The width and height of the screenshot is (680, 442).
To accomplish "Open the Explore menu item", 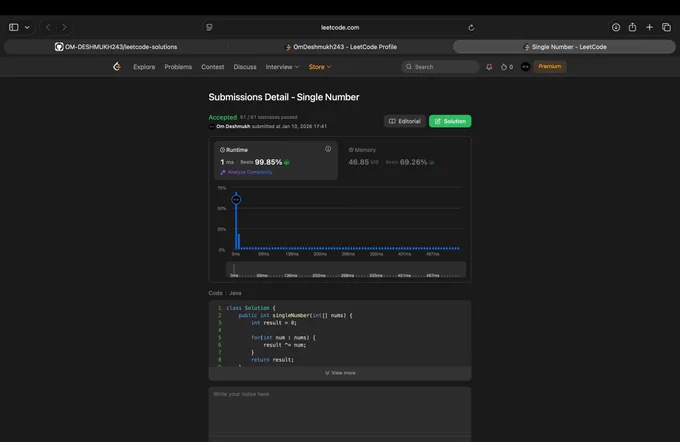I will (144, 67).
